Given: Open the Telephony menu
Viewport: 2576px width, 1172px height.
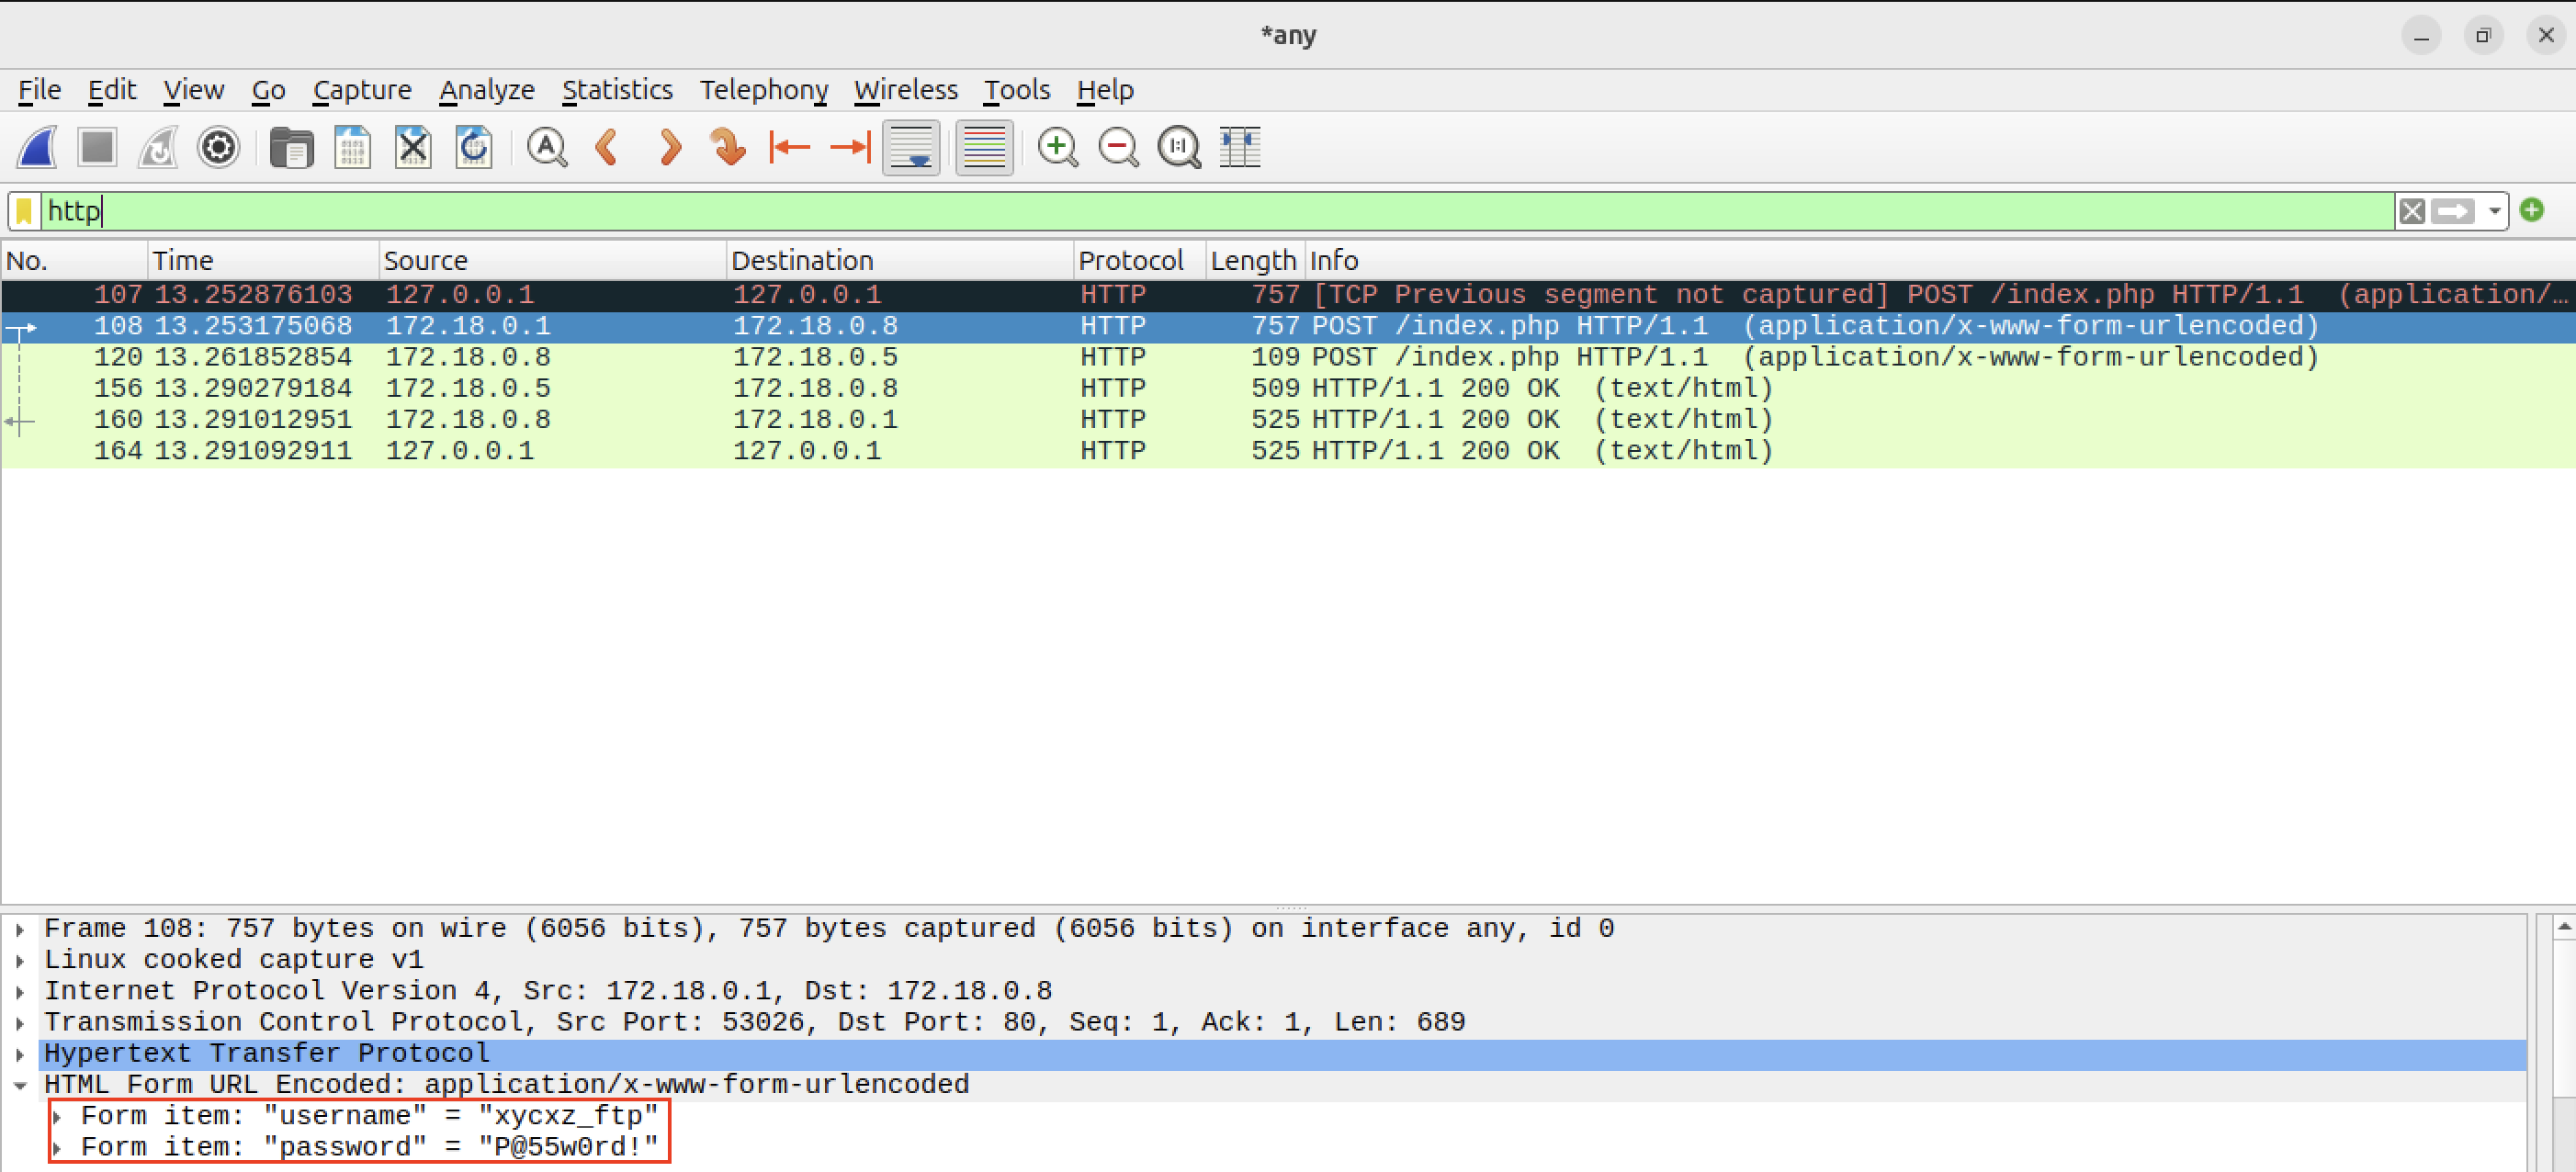Looking at the screenshot, I should click(x=763, y=90).
